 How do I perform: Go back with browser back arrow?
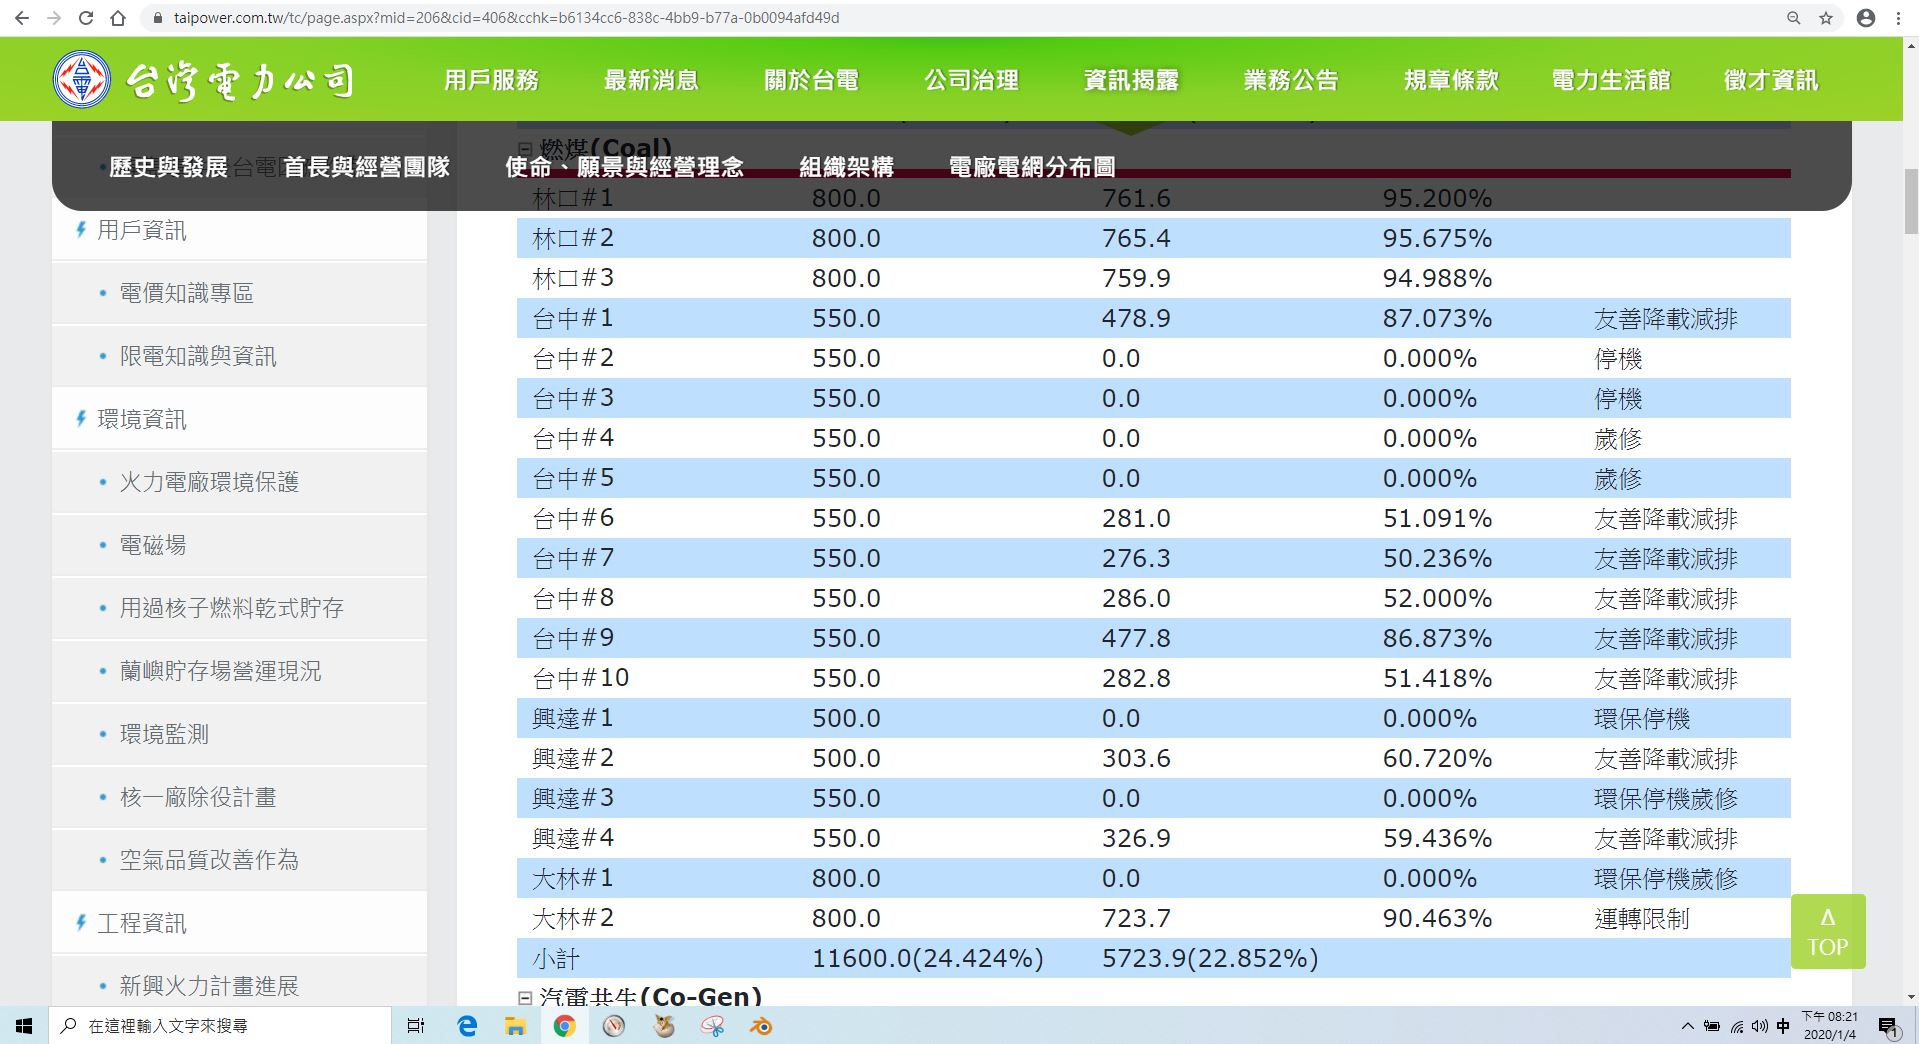point(22,18)
